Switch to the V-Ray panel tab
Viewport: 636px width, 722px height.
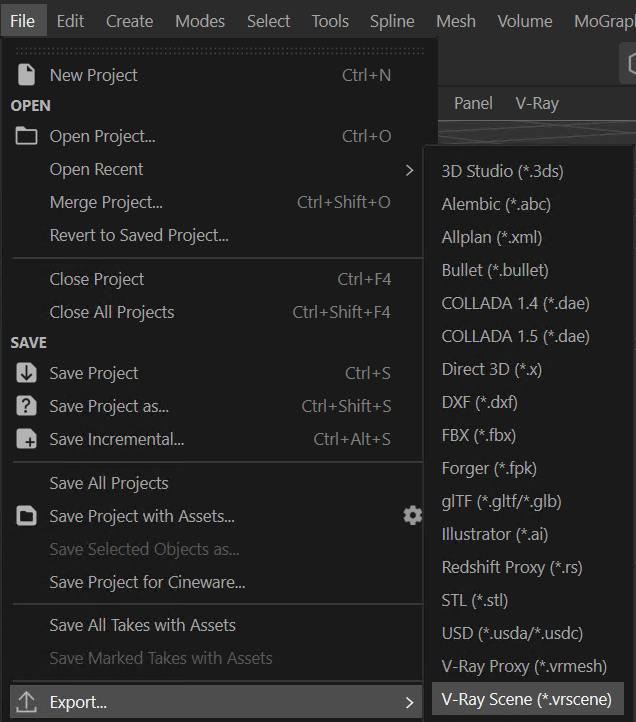537,103
